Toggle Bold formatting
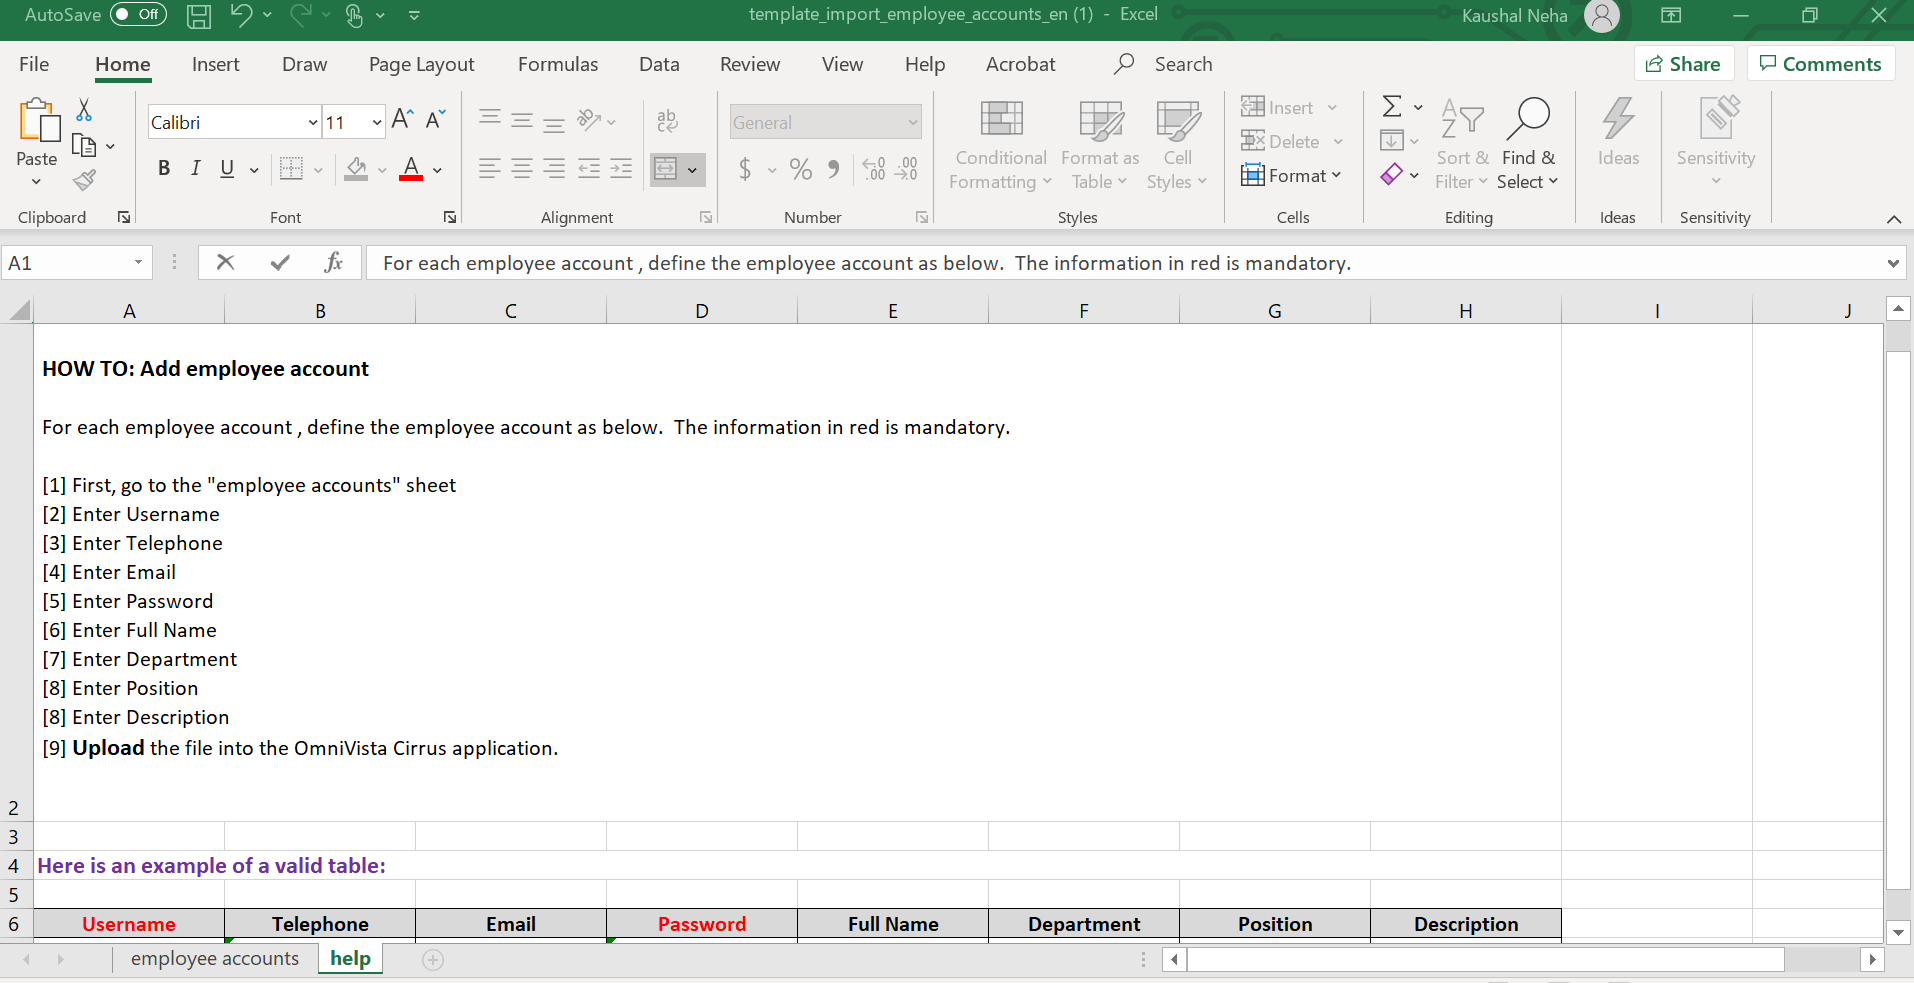Image resolution: width=1914 pixels, height=983 pixels. coord(164,168)
